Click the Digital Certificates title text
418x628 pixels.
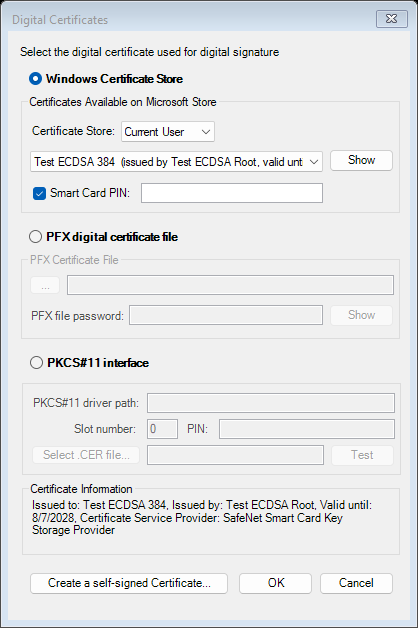click(x=60, y=20)
